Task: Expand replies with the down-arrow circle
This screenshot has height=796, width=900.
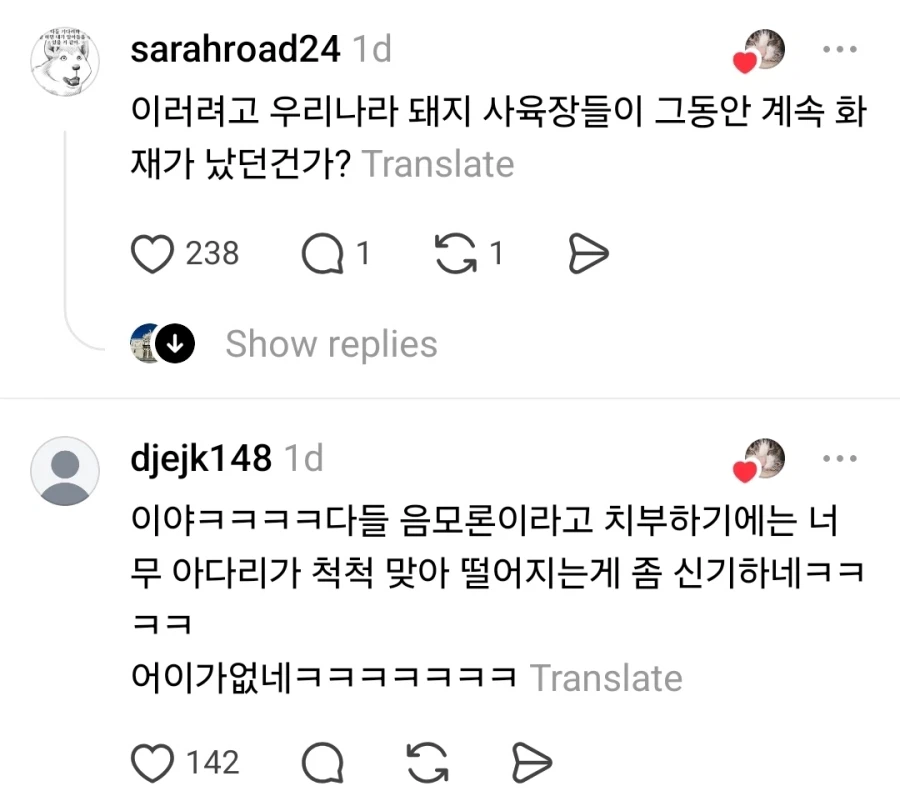Action: 175,343
